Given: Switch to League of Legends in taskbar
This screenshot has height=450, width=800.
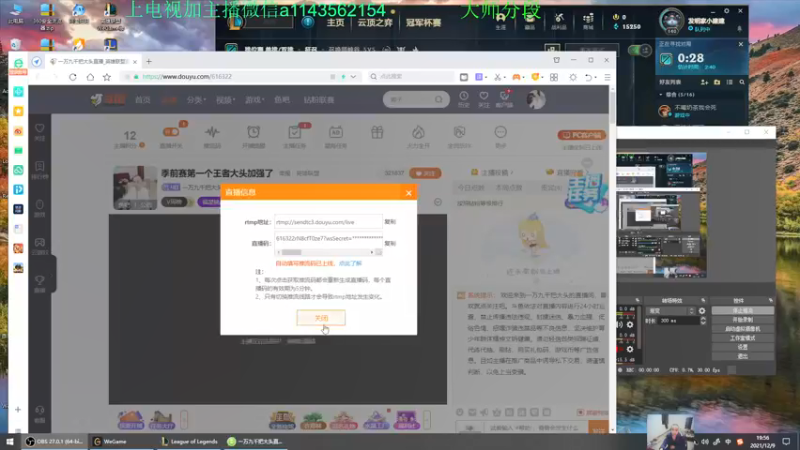Looking at the screenshot, I should (189, 441).
